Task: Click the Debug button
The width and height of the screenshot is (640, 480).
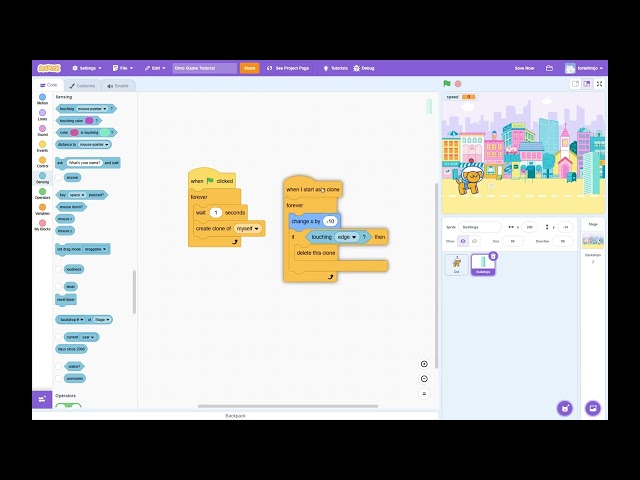Action: click(x=364, y=68)
